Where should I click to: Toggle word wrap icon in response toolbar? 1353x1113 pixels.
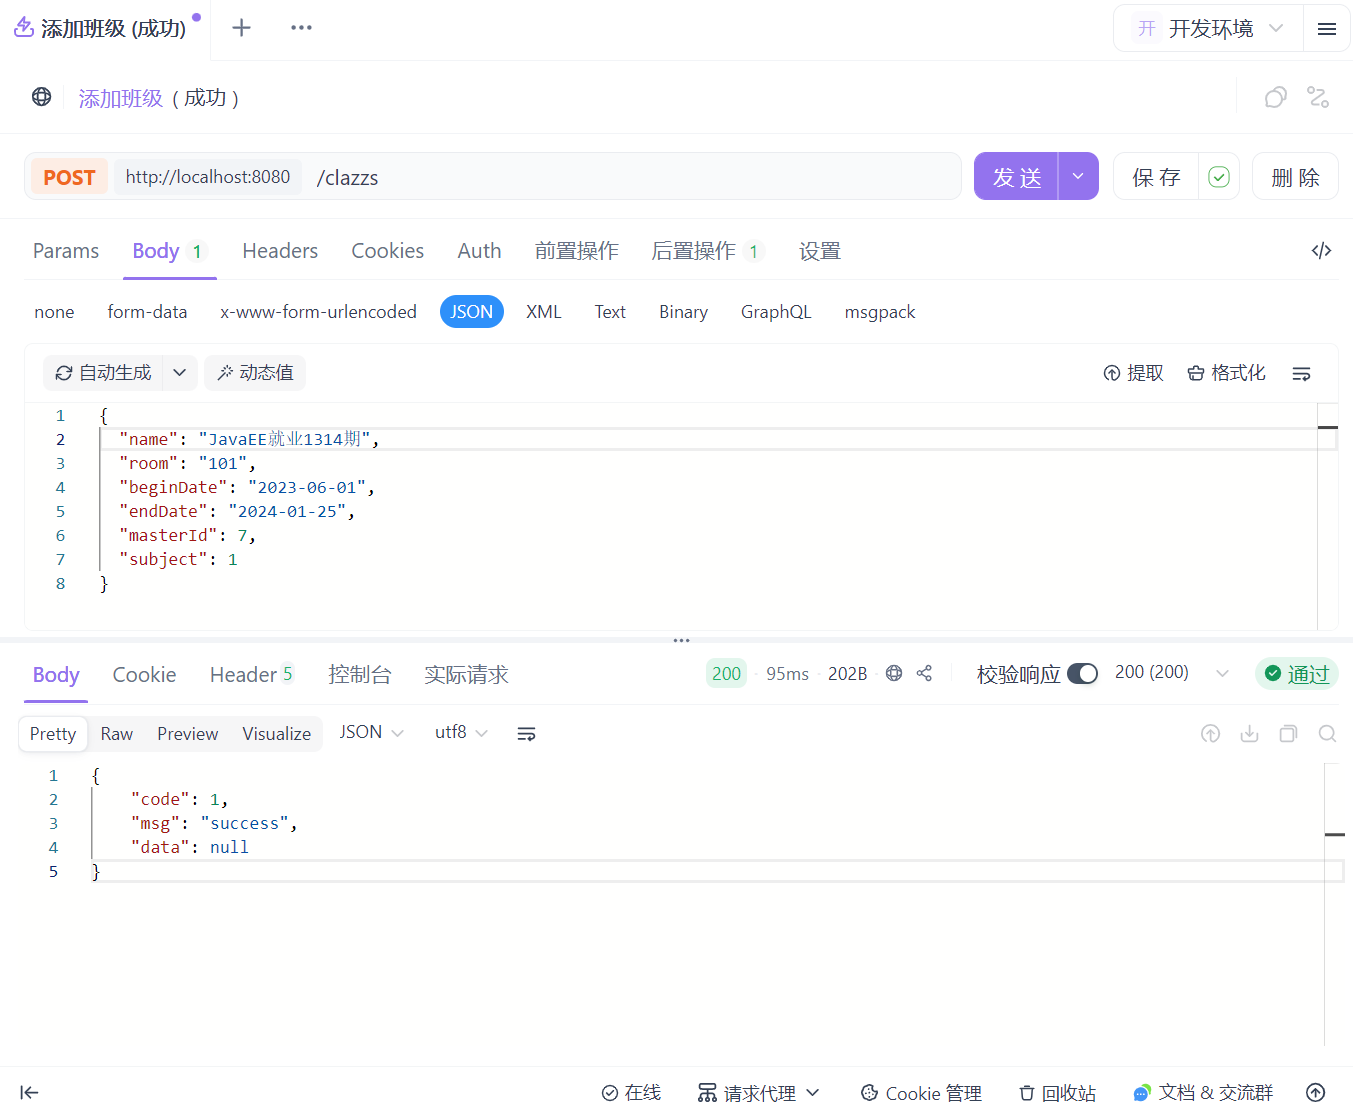[x=526, y=734]
